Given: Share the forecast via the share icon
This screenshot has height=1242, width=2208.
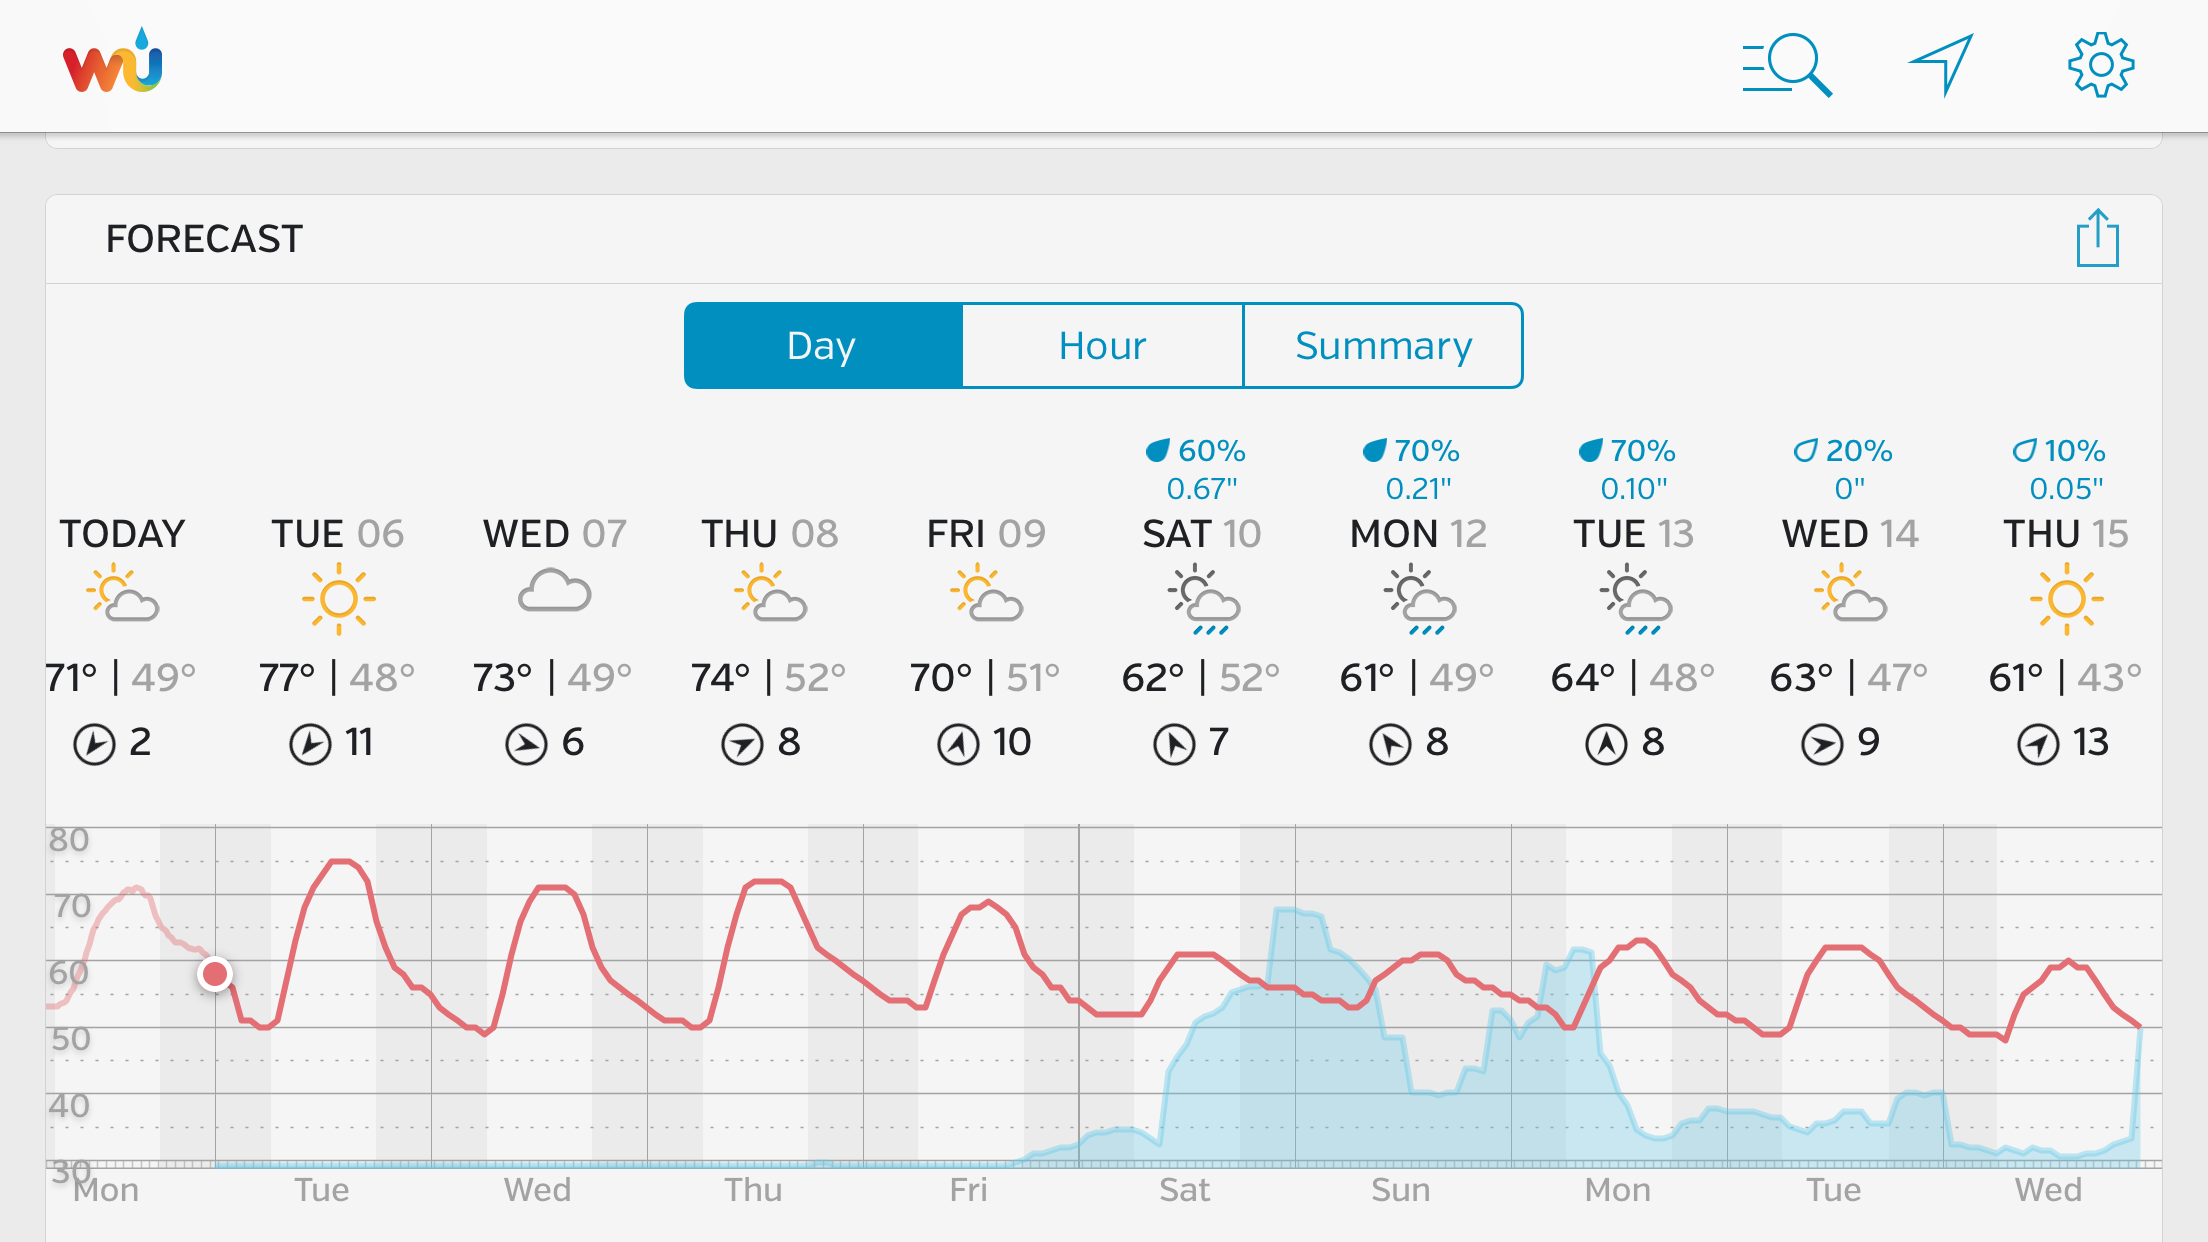Looking at the screenshot, I should (x=2097, y=239).
